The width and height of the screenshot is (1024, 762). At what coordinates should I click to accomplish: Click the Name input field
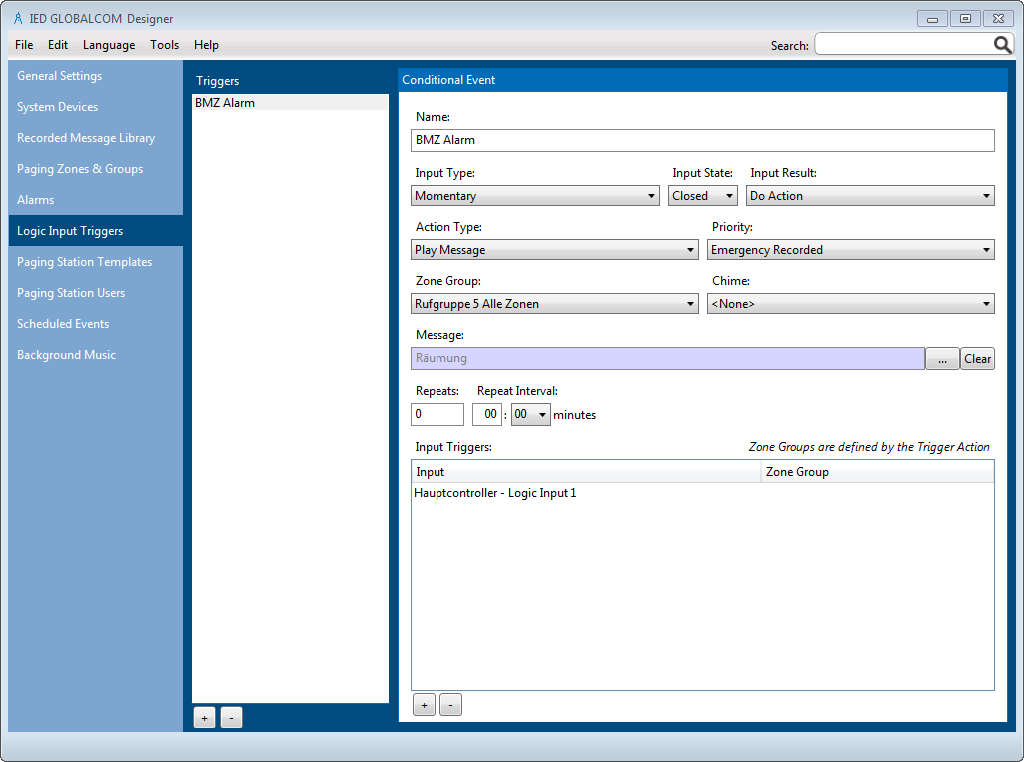click(702, 140)
